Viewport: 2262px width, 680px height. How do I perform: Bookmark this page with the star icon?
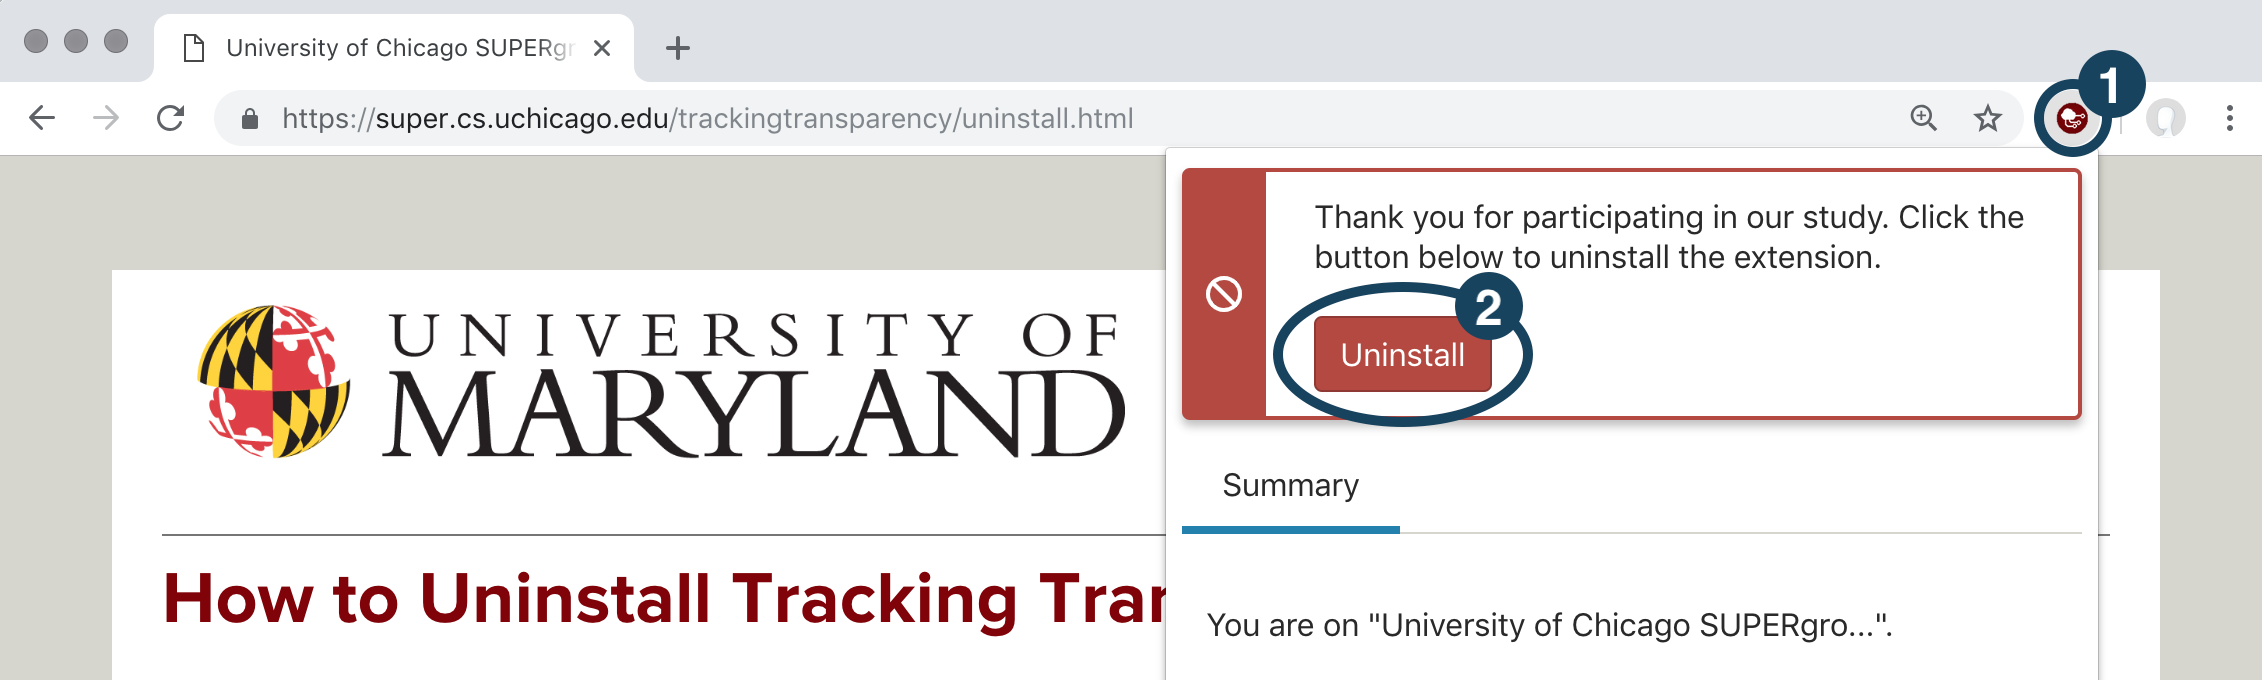click(1988, 118)
